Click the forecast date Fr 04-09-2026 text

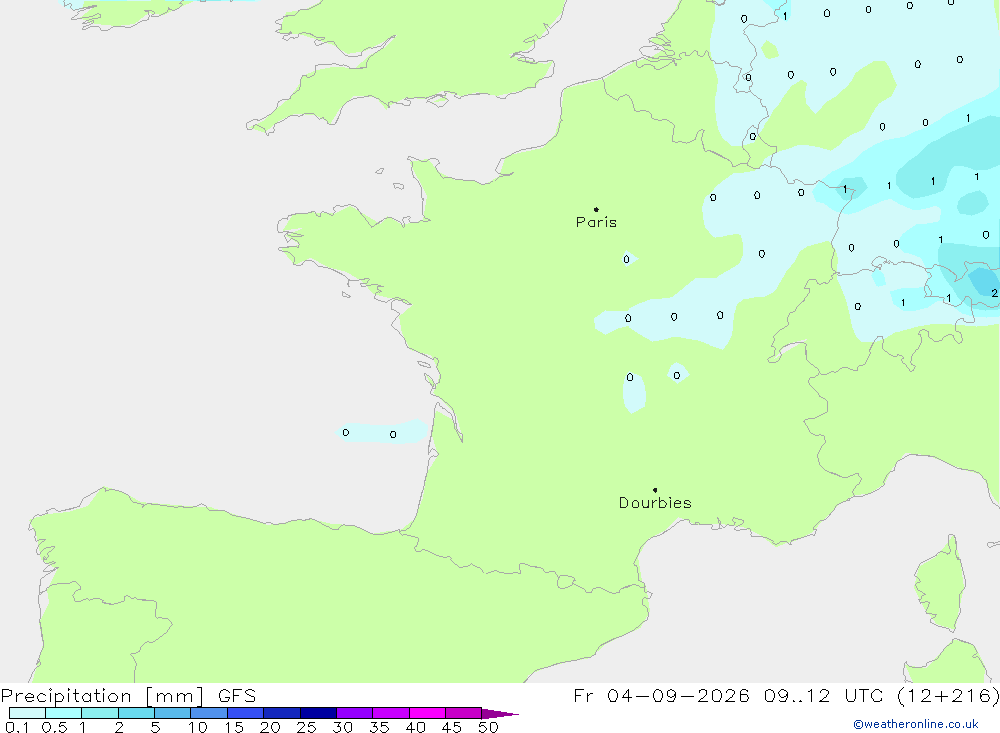tap(661, 695)
